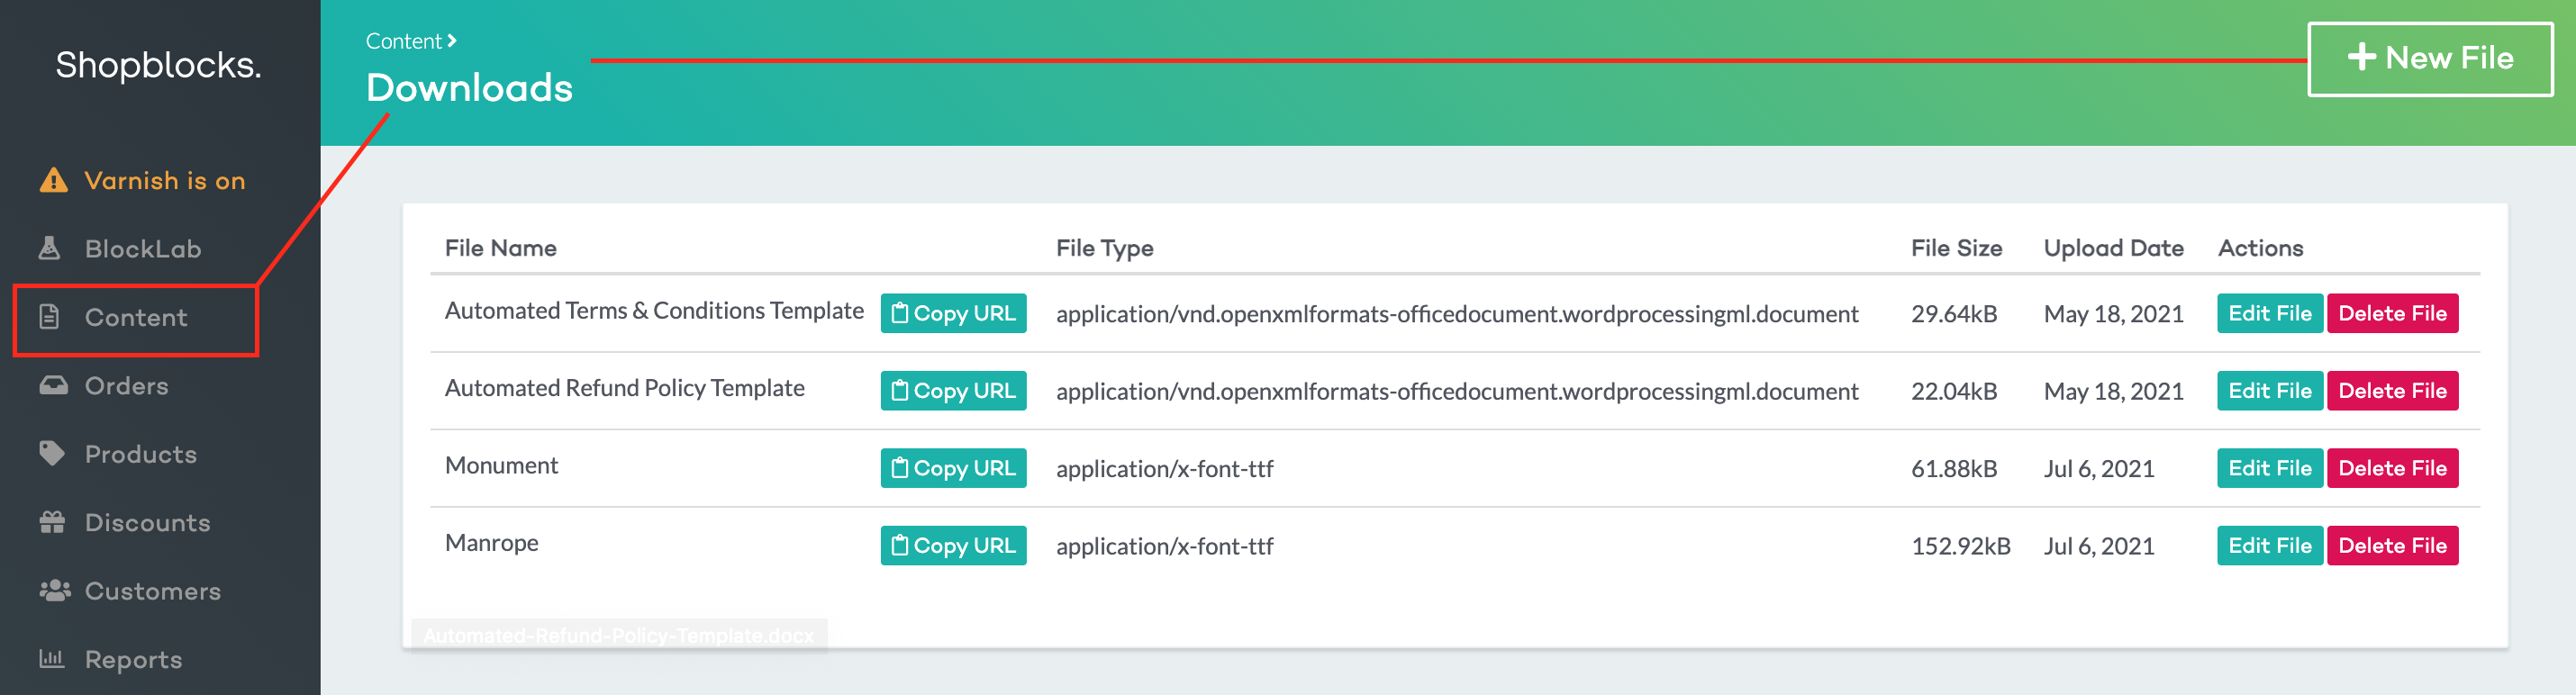The height and width of the screenshot is (695, 2576).
Task: Edit the Manrope file
Action: [2269, 546]
